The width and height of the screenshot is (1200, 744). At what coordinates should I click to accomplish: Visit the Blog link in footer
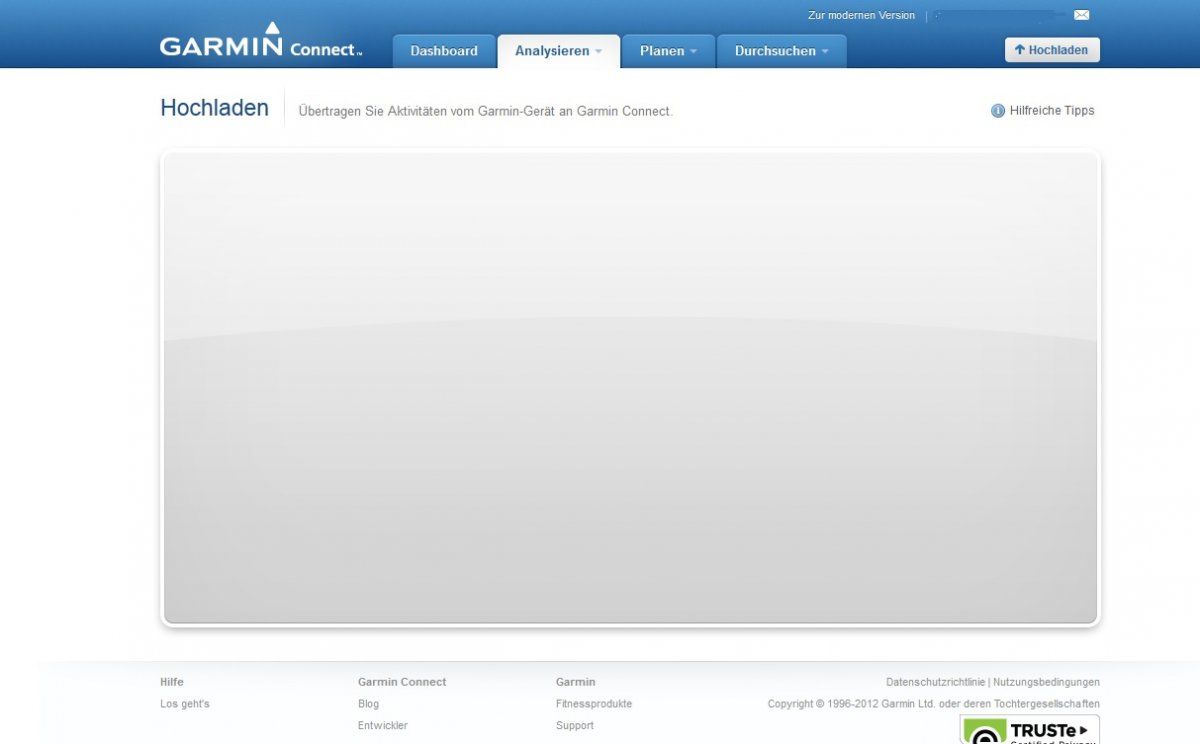368,704
